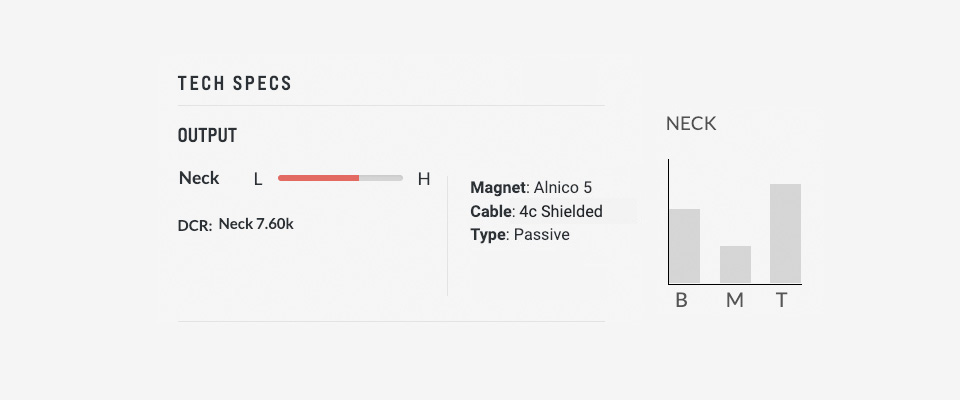The image size is (960, 400).
Task: Click the H high-end marker
Action: [424, 179]
